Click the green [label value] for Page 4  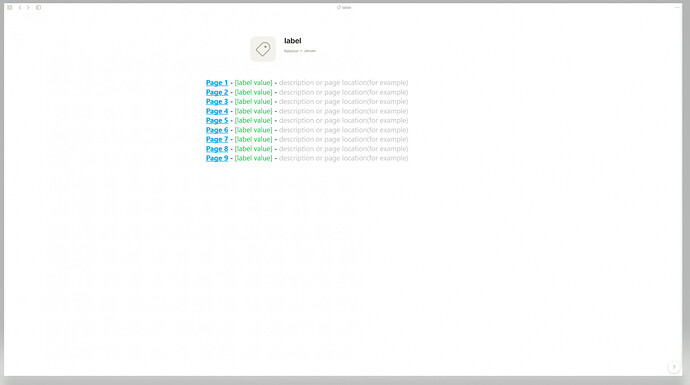(253, 111)
